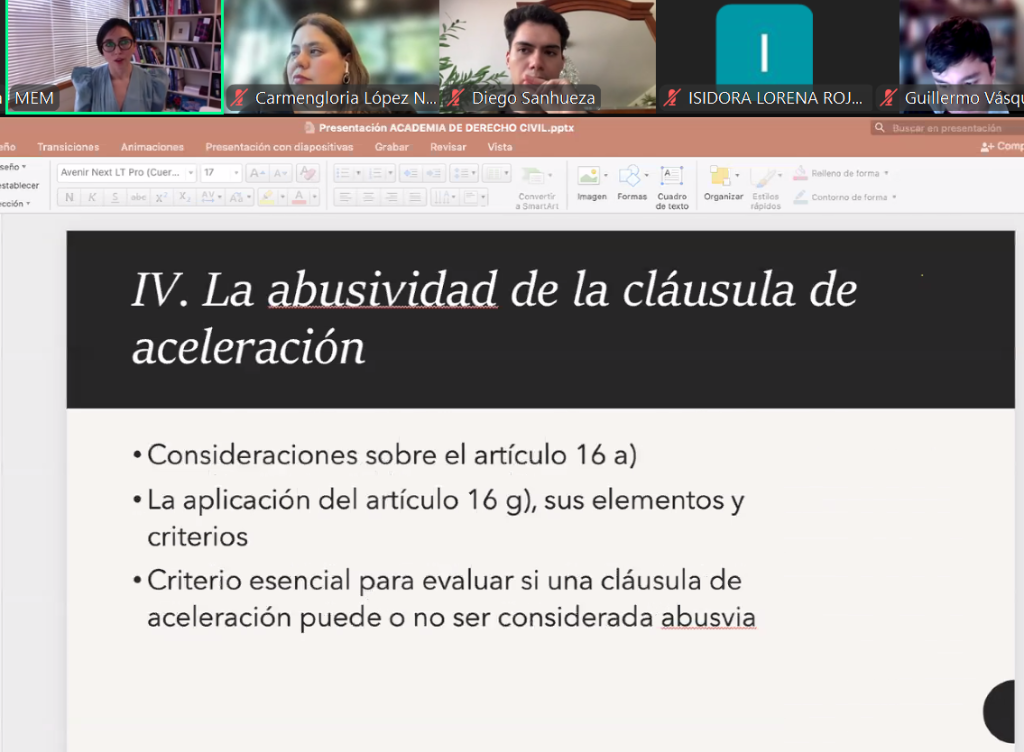Insert a picture with the Imagen icon

click(590, 182)
